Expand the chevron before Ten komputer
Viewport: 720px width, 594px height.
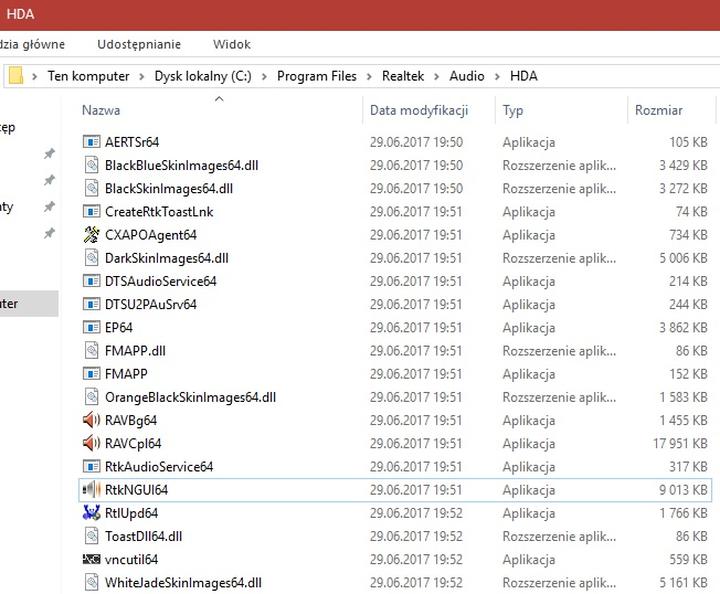point(34,77)
